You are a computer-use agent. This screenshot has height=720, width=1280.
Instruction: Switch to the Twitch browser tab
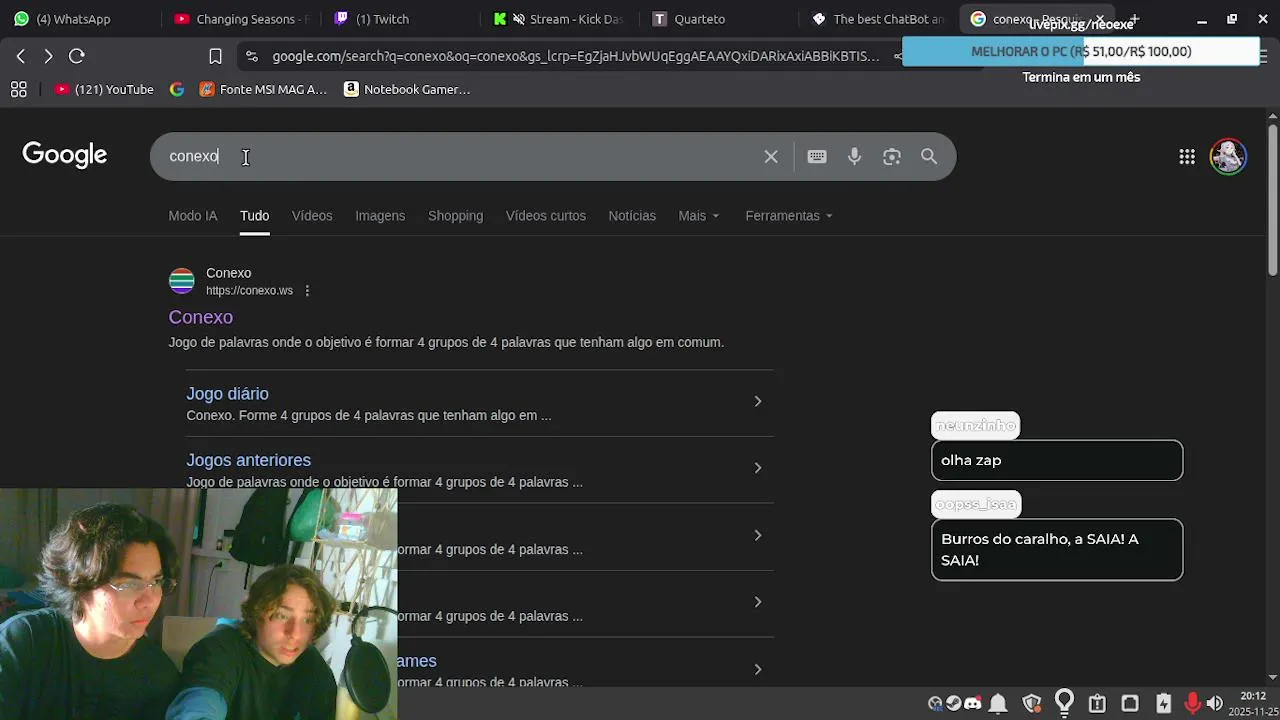[x=400, y=19]
